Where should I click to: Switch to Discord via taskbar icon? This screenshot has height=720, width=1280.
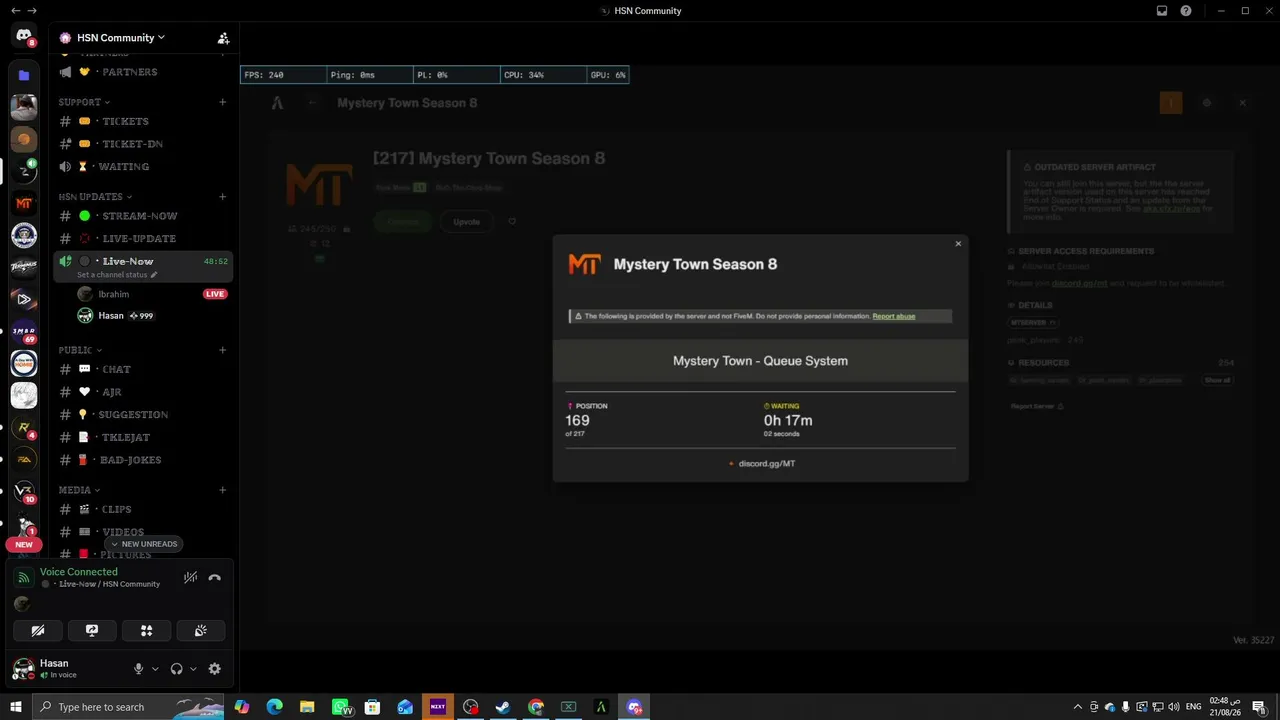634,707
